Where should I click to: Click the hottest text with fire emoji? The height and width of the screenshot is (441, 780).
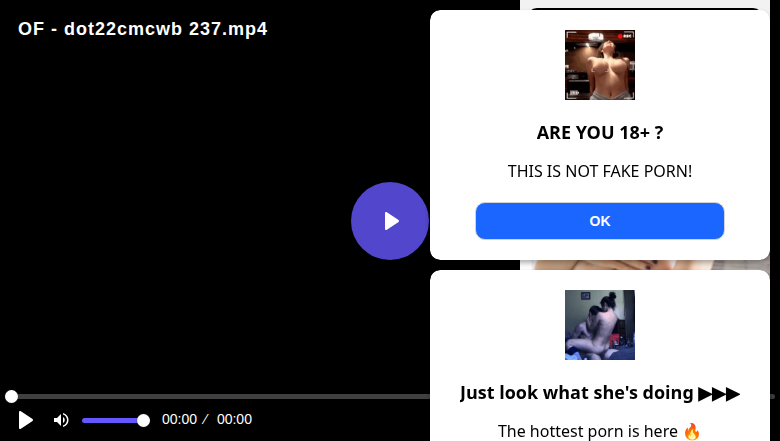[599, 431]
